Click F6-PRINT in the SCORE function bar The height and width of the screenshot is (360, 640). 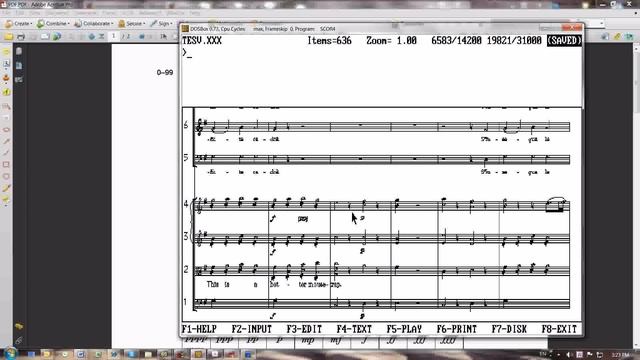pos(456,329)
